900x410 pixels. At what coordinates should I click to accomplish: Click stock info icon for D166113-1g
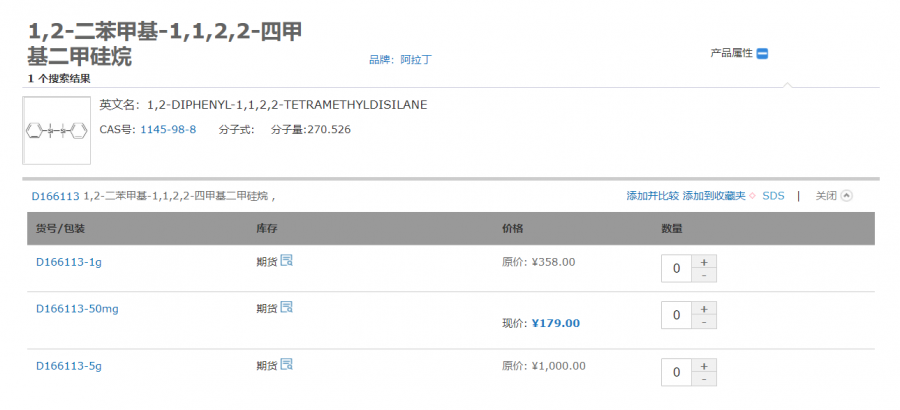(287, 261)
